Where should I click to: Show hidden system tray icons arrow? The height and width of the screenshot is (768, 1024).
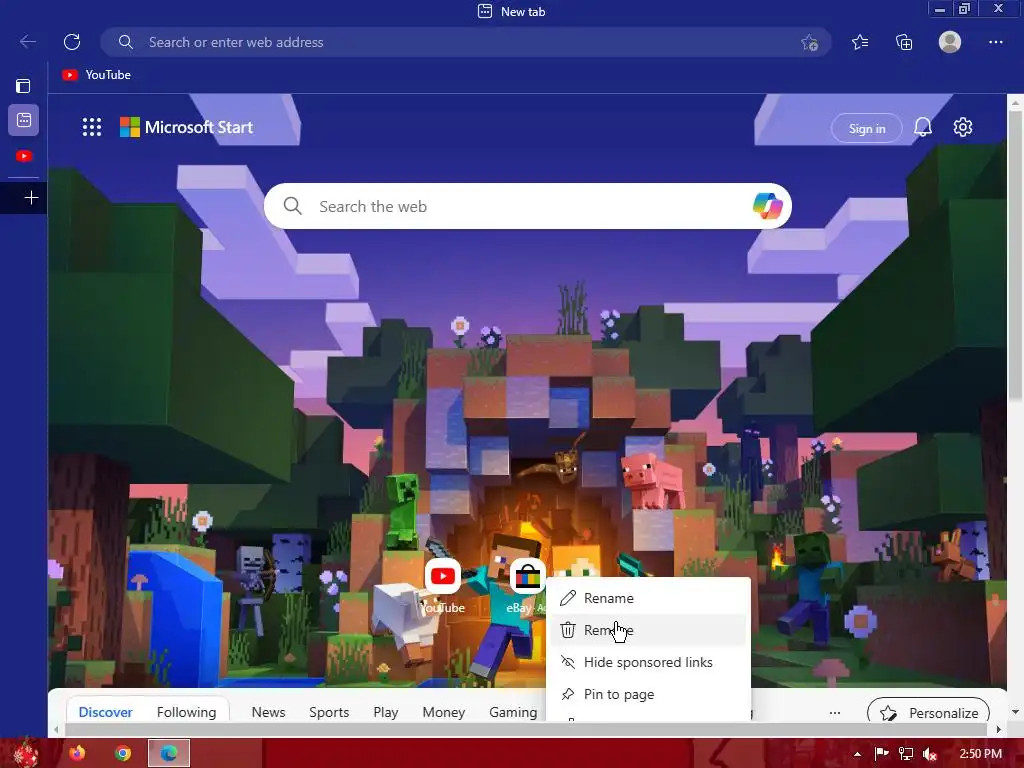tap(857, 754)
